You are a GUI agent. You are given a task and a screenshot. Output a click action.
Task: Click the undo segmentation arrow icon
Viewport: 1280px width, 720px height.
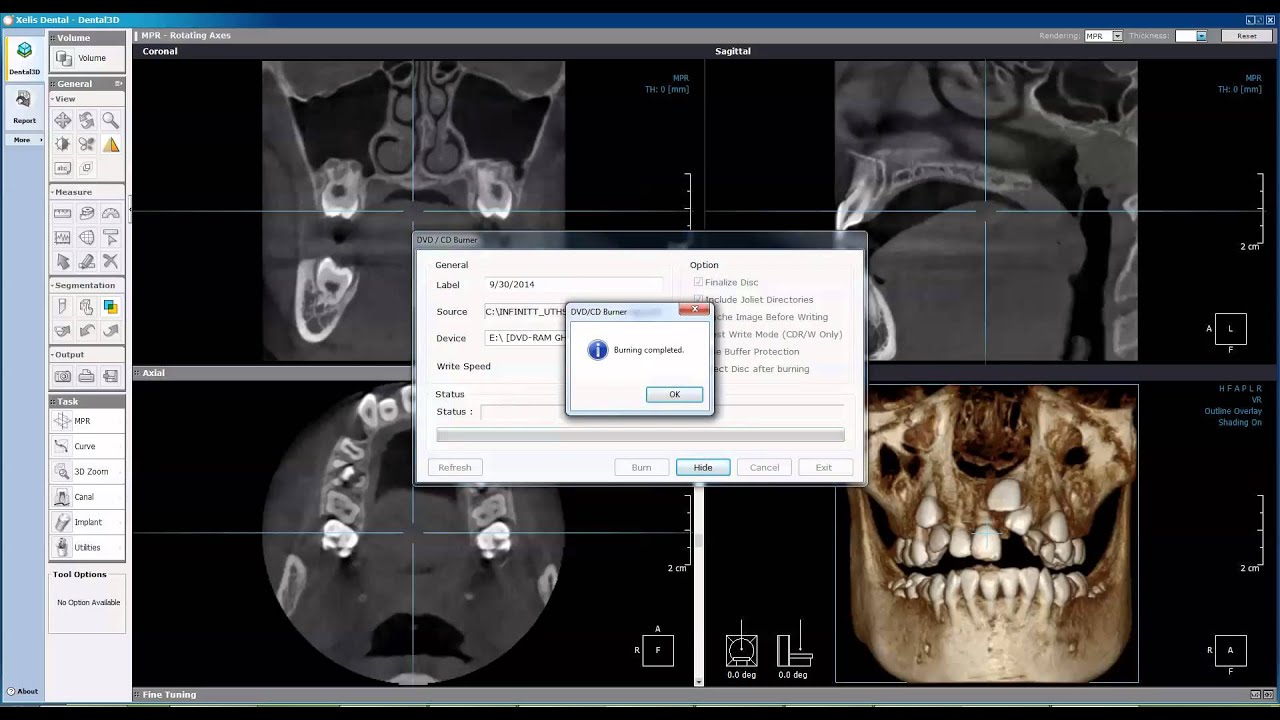[x=87, y=331]
